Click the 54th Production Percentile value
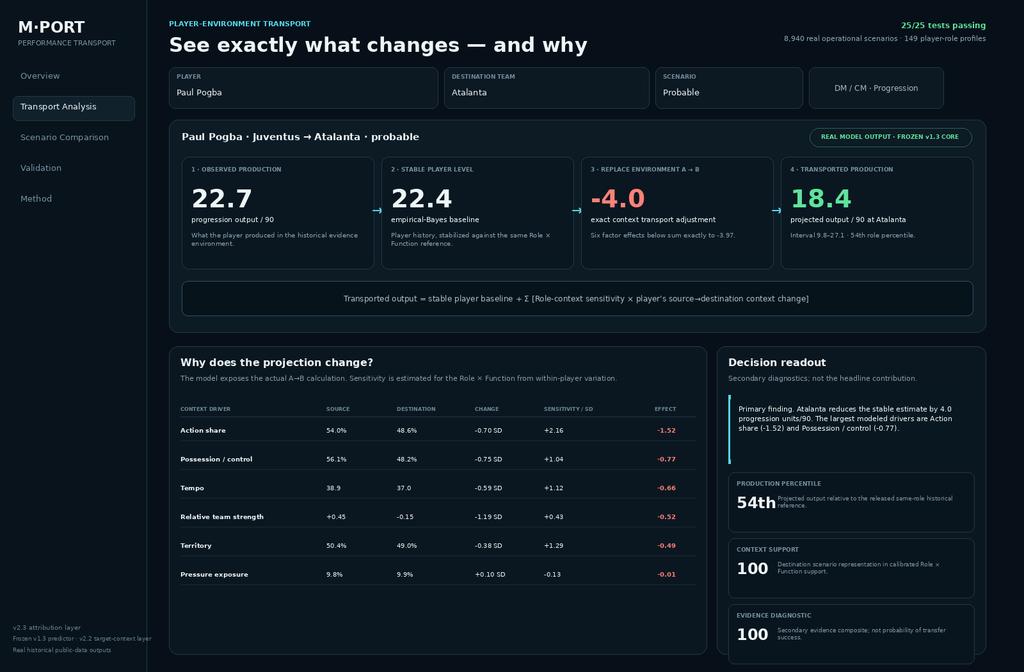The width and height of the screenshot is (1024, 672). tap(756, 503)
